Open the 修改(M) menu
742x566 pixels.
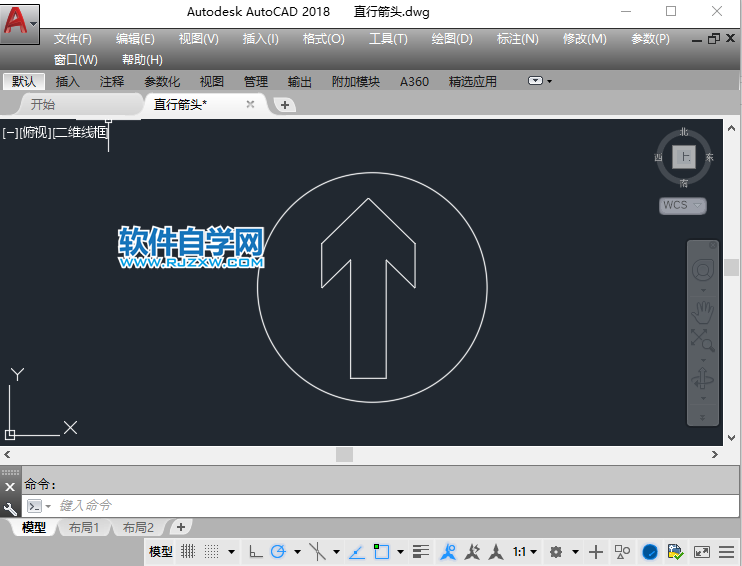584,39
